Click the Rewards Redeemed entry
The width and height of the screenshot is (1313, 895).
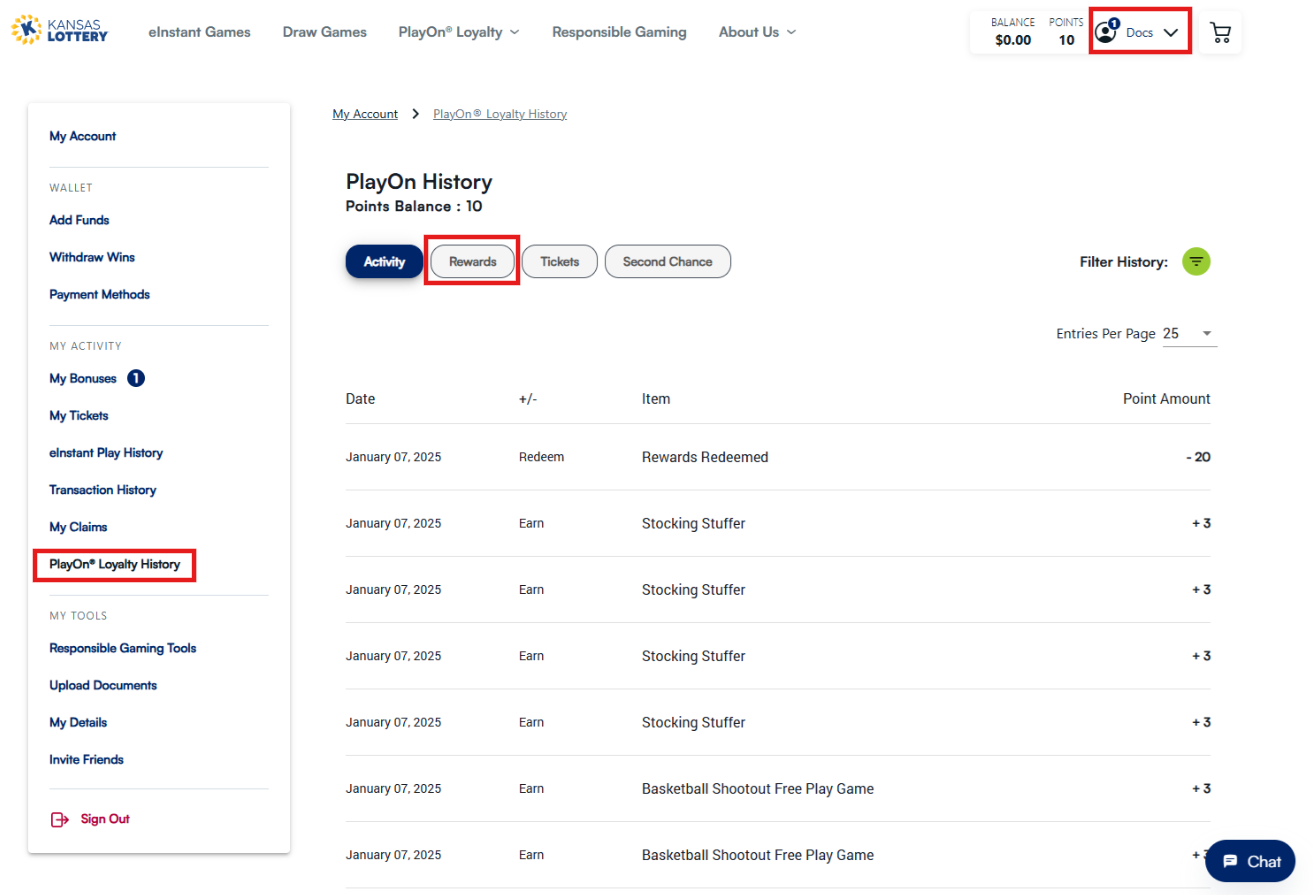(705, 457)
